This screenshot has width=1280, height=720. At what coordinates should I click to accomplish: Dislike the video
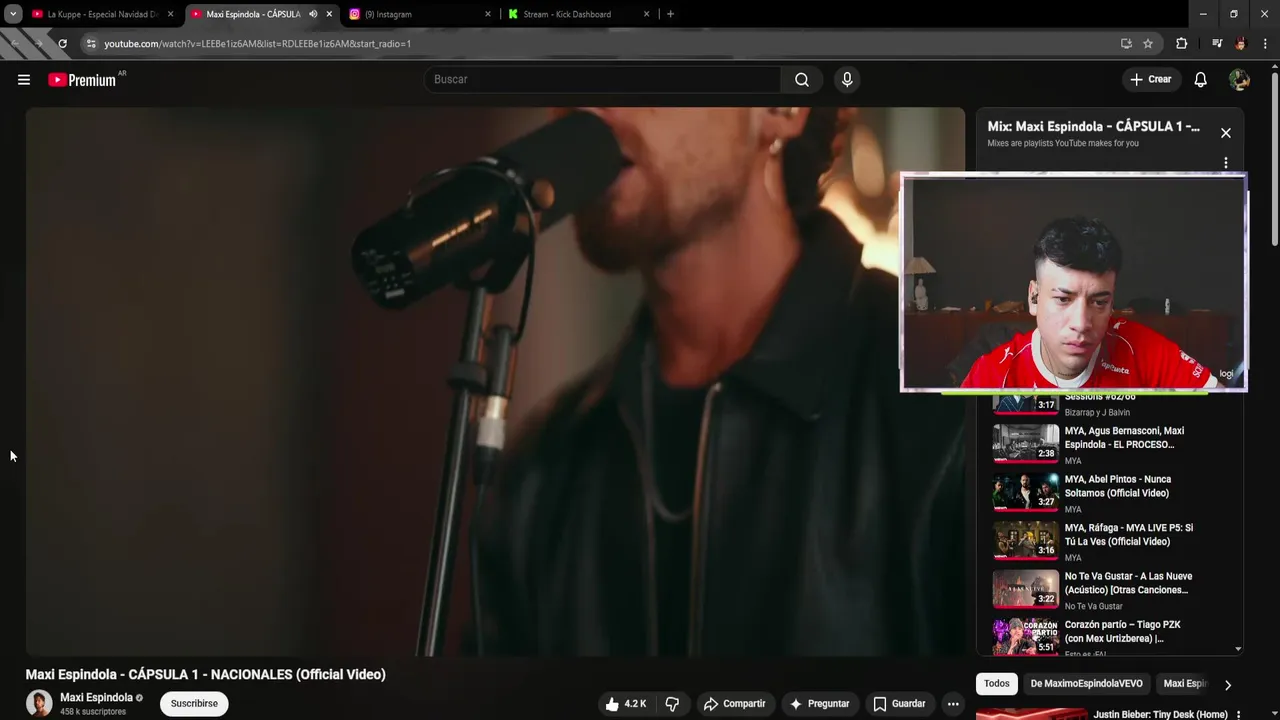672,704
